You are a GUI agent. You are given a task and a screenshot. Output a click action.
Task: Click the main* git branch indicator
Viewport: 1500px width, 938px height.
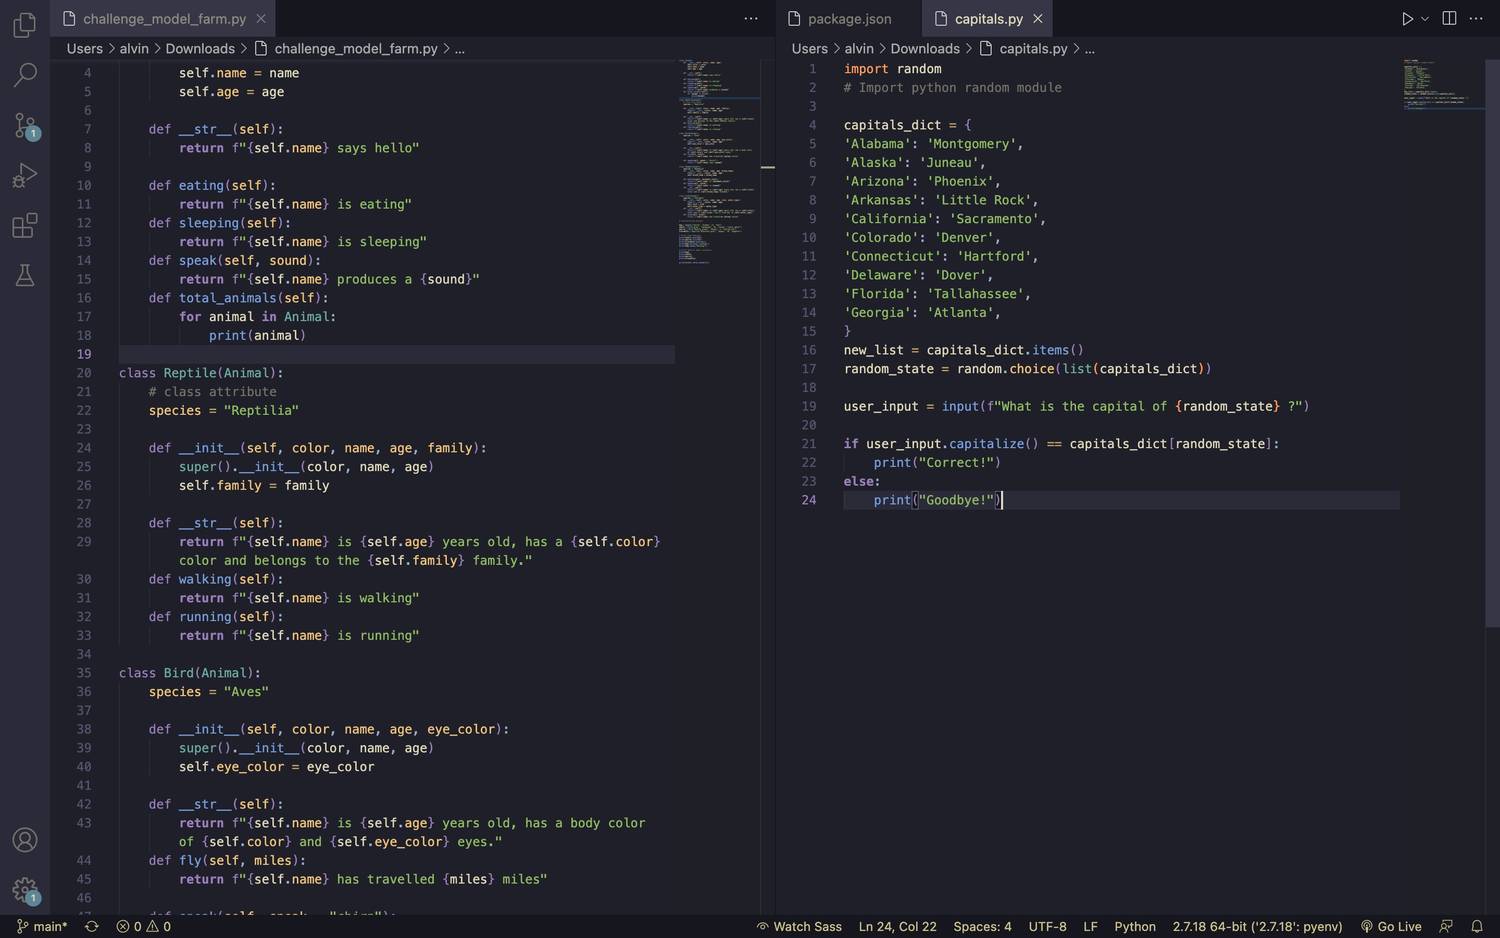42,926
